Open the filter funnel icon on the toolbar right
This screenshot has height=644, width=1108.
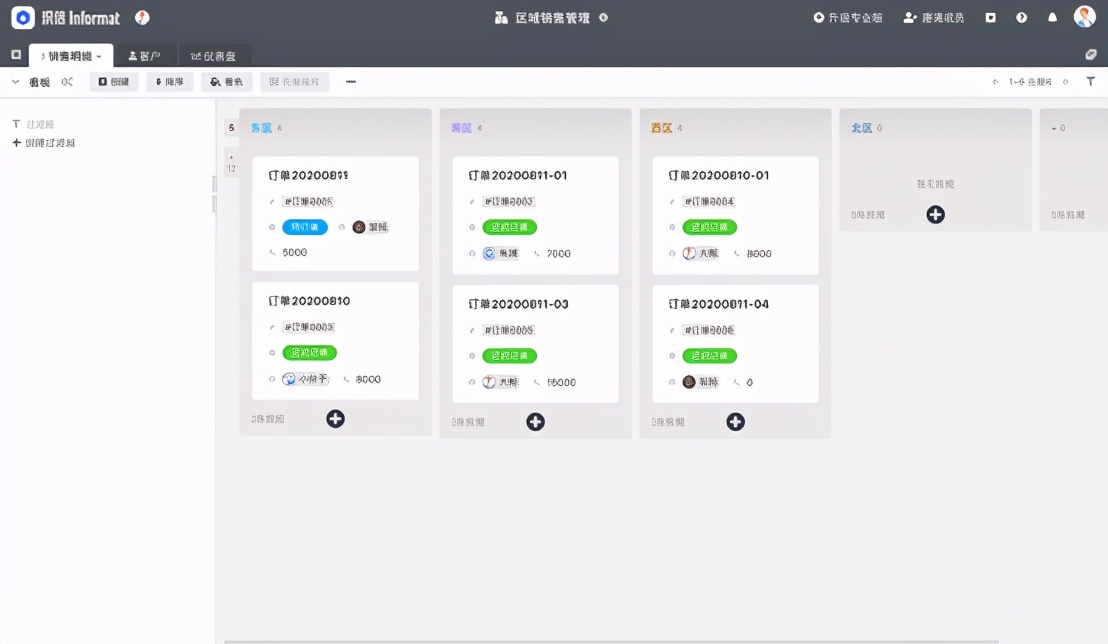coord(1090,81)
